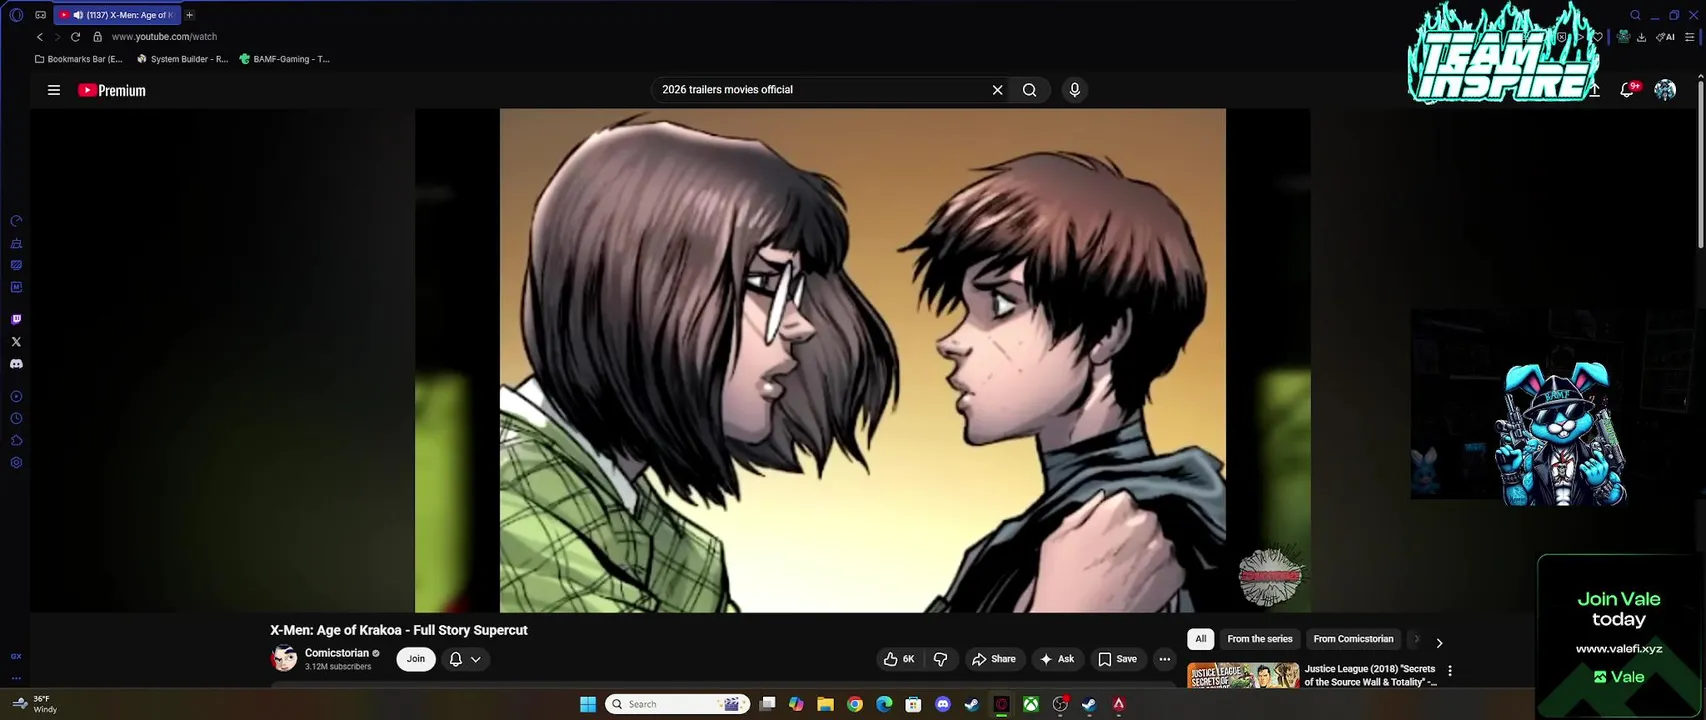The image size is (1706, 720).
Task: Open X (Twitter) in Opera sidebar
Action: point(16,342)
